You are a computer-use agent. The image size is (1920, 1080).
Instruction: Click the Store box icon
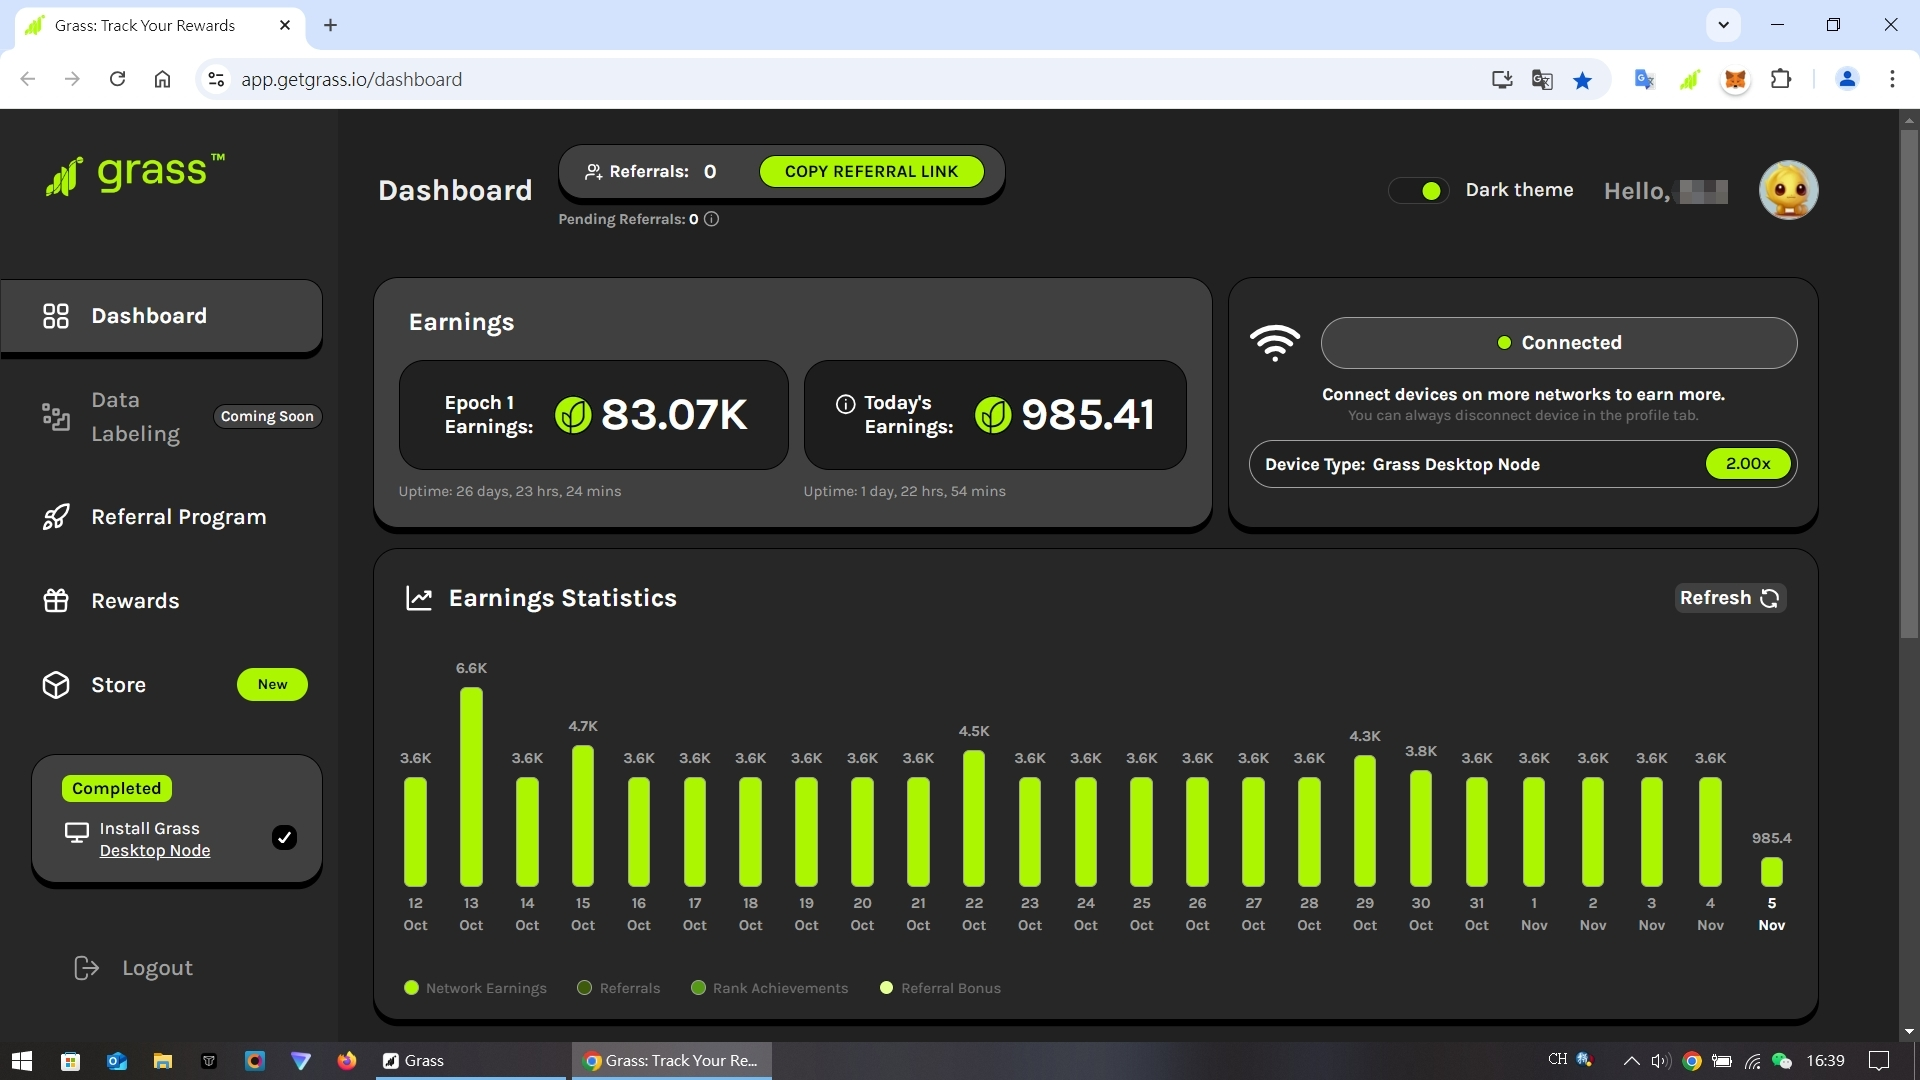56,685
